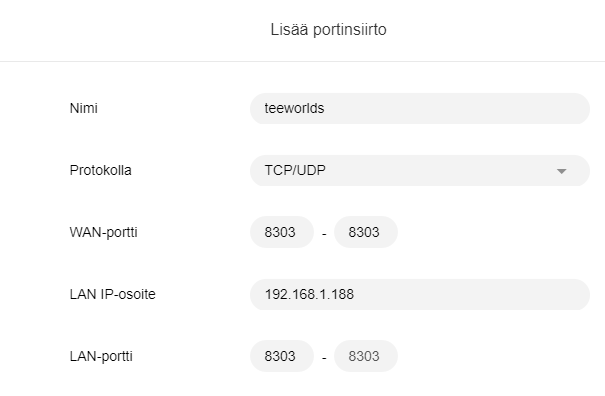
Task: Focus the WAN-portti start port field
Action: click(x=282, y=232)
